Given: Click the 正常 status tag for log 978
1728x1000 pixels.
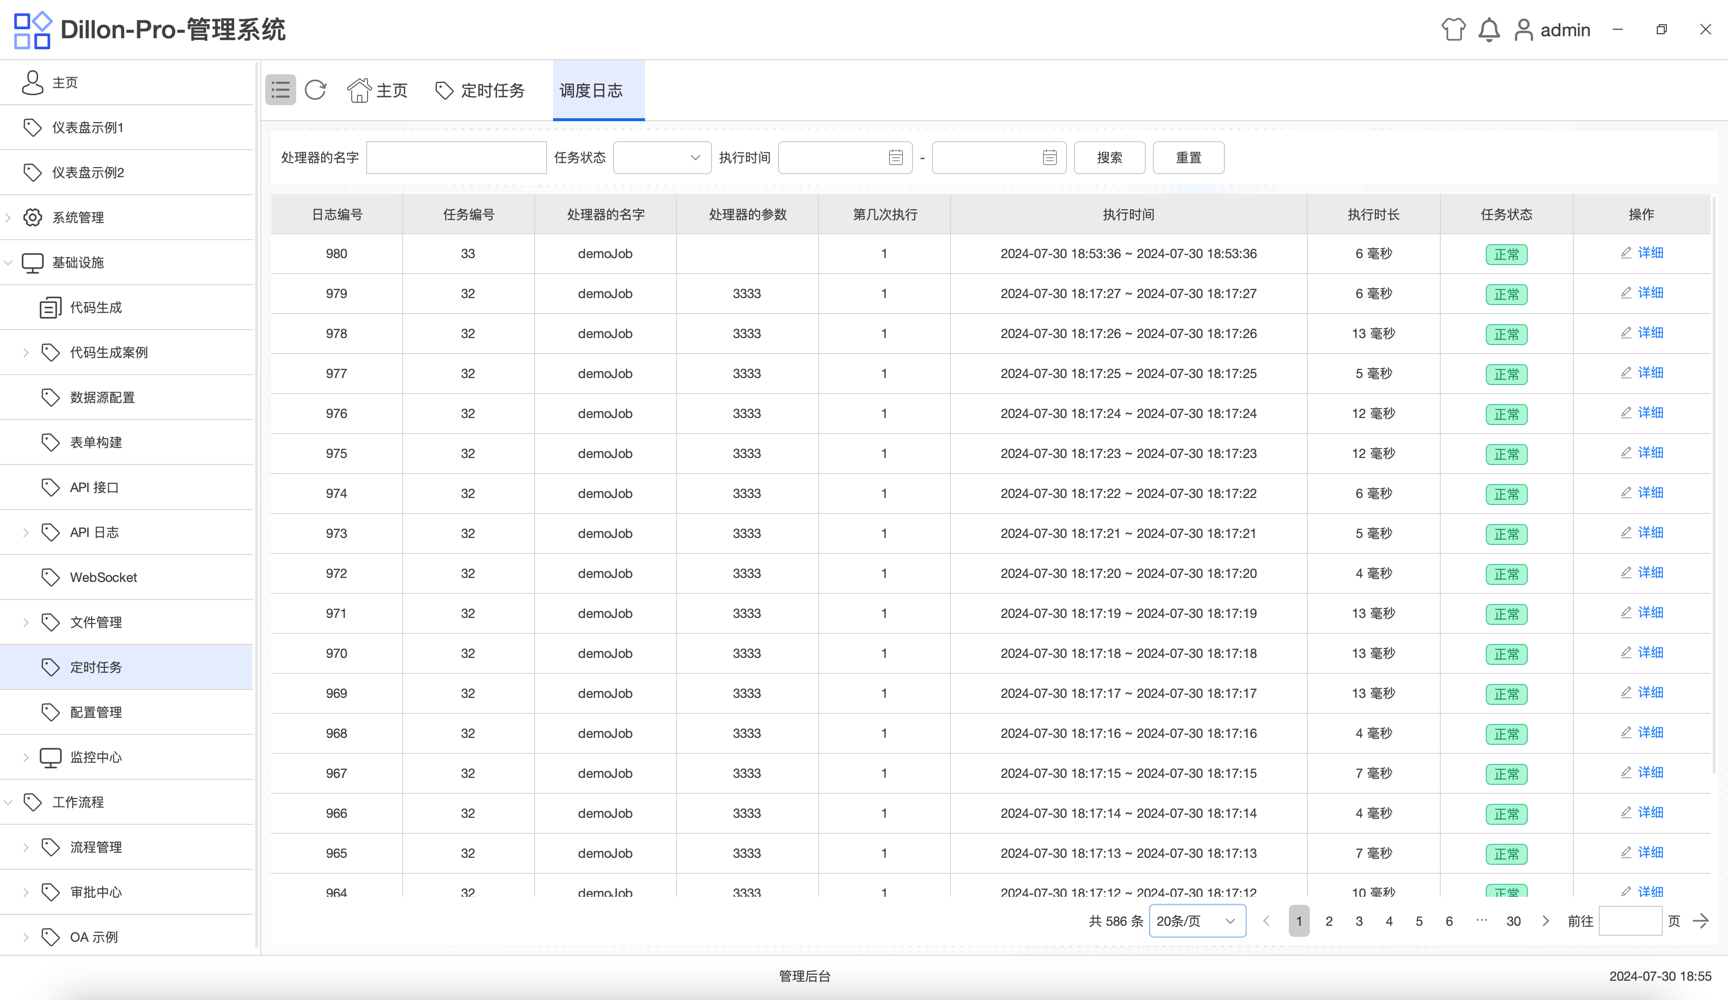Looking at the screenshot, I should [x=1506, y=334].
